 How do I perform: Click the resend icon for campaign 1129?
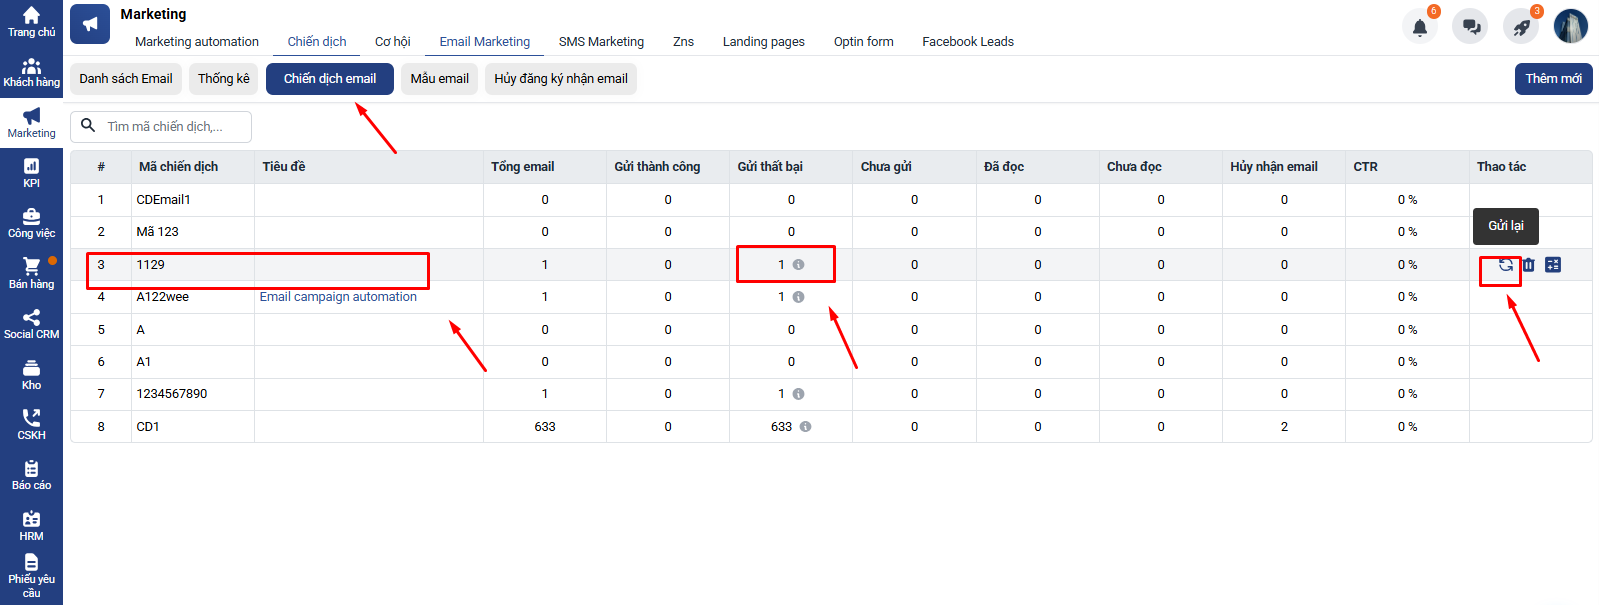tap(1505, 265)
